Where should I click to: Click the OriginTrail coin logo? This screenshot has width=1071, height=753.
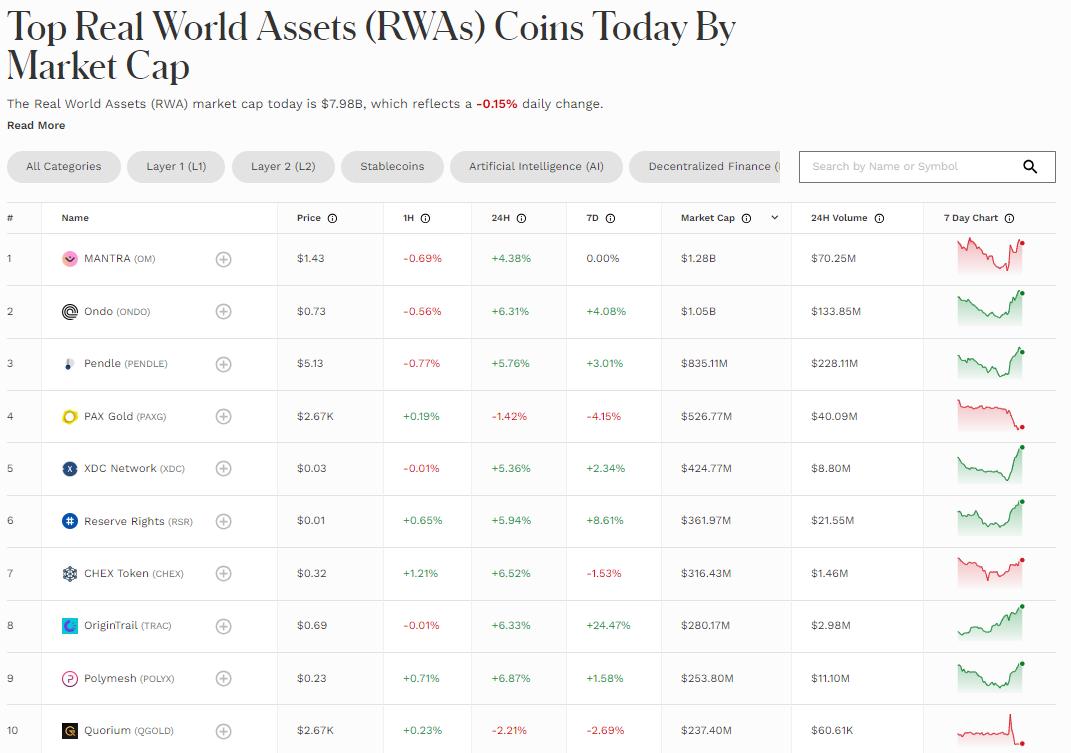pyautogui.click(x=70, y=626)
